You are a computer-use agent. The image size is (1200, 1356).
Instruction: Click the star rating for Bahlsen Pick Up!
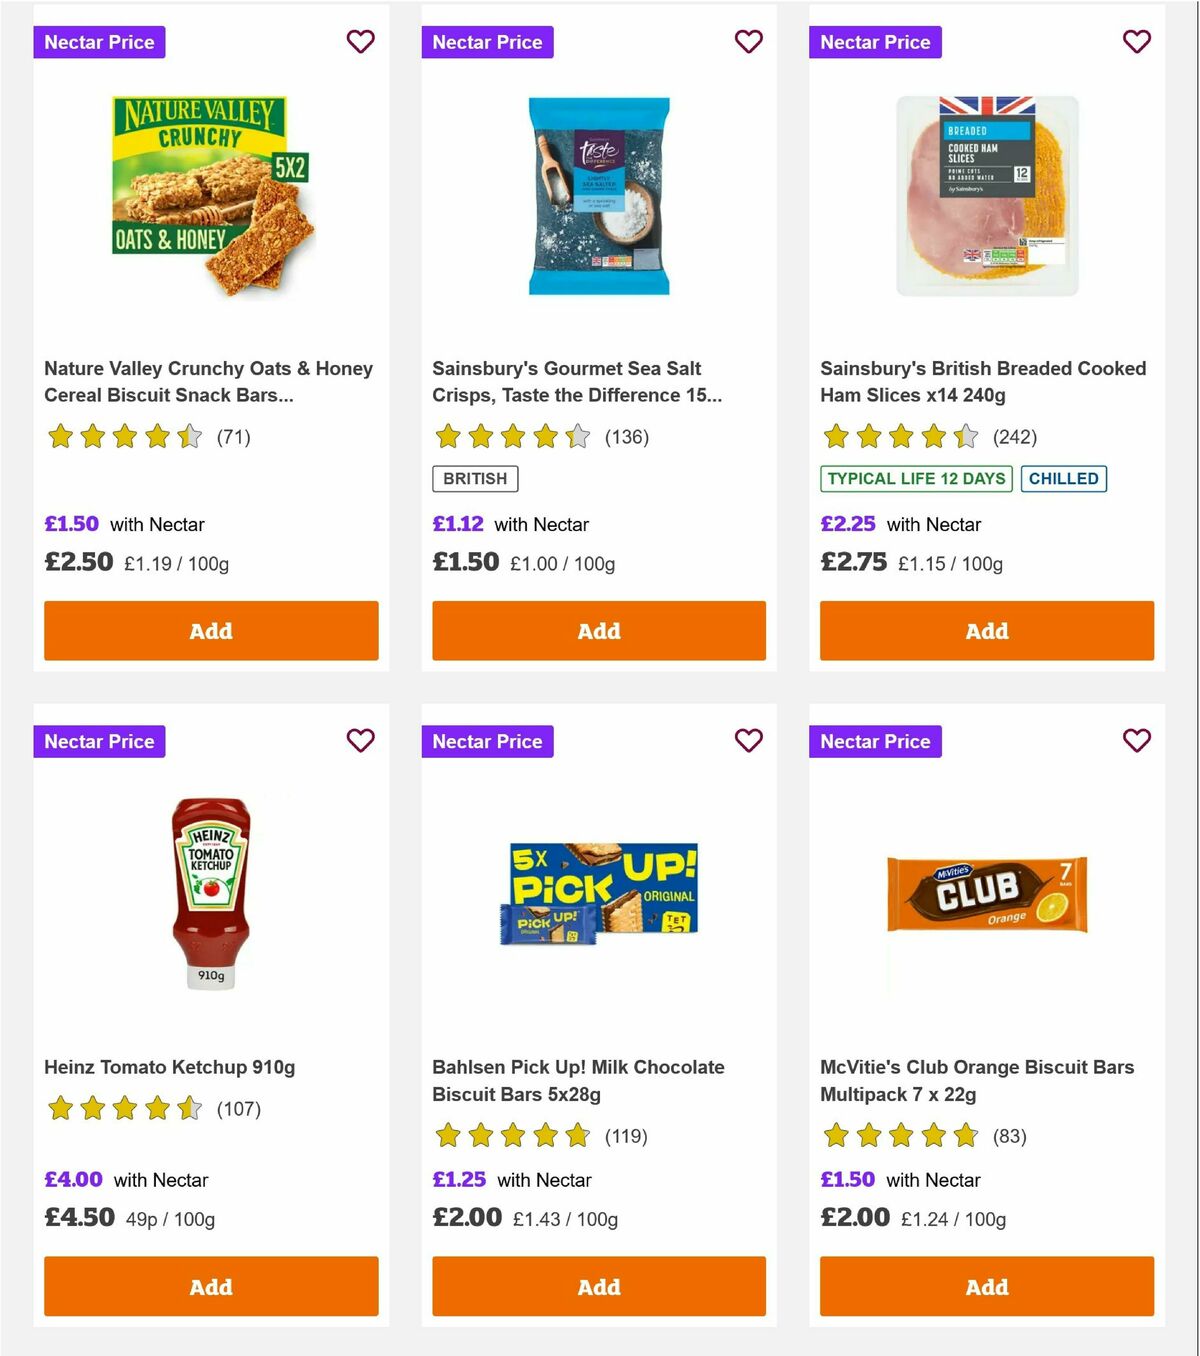pos(511,1136)
